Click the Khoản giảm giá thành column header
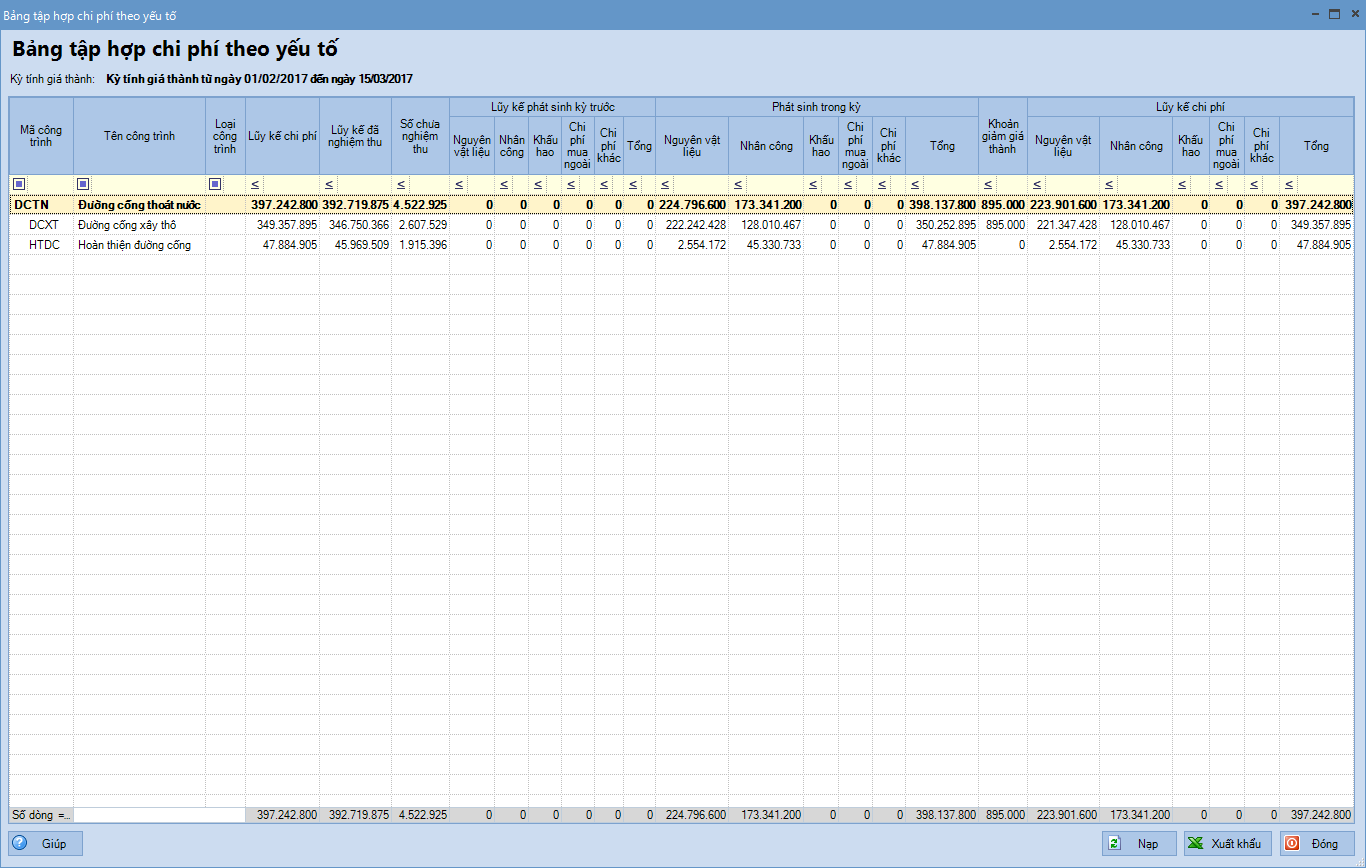The height and width of the screenshot is (868, 1366). click(x=1002, y=136)
